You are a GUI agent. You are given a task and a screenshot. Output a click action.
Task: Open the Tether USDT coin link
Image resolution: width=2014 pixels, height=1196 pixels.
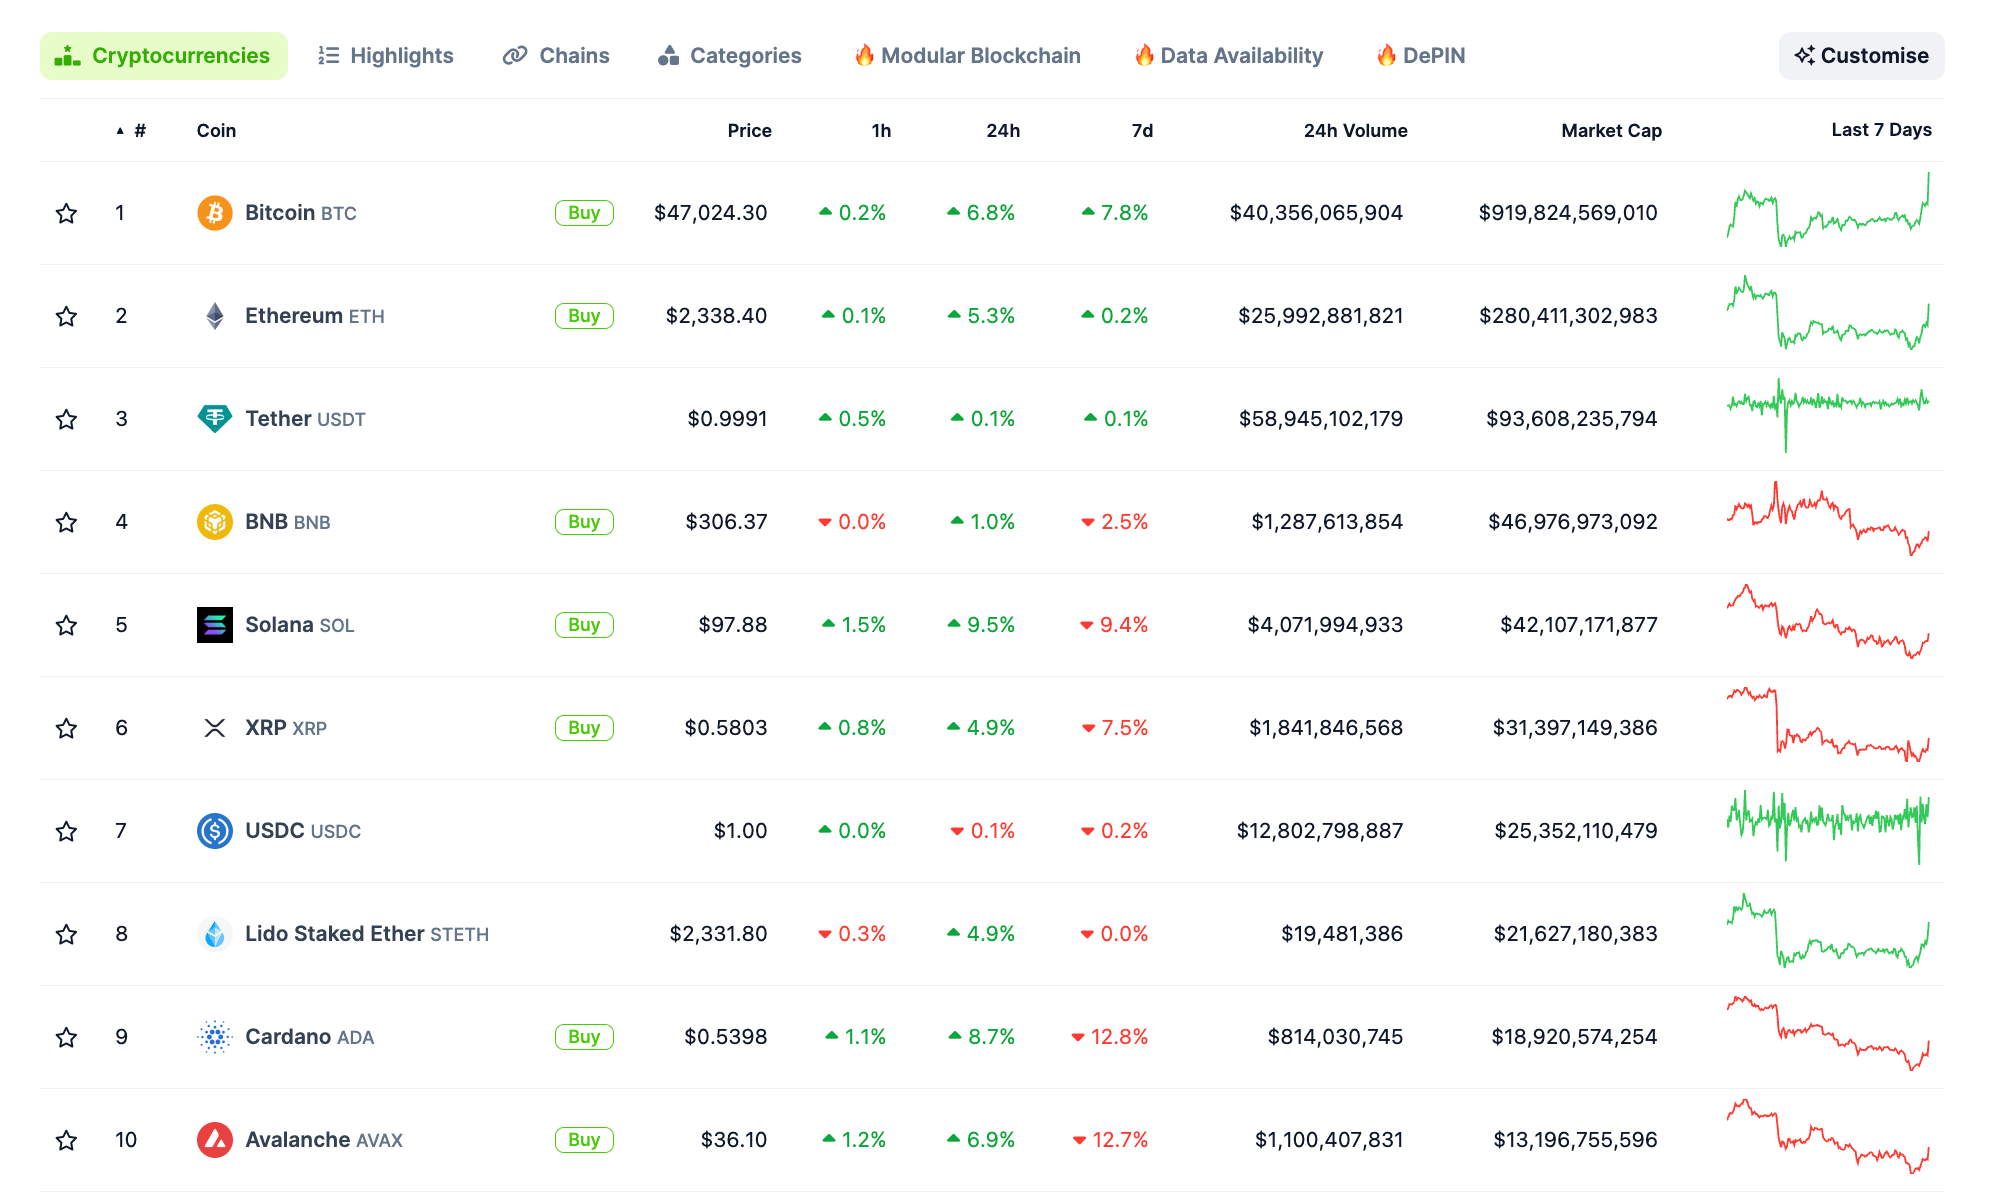[305, 419]
